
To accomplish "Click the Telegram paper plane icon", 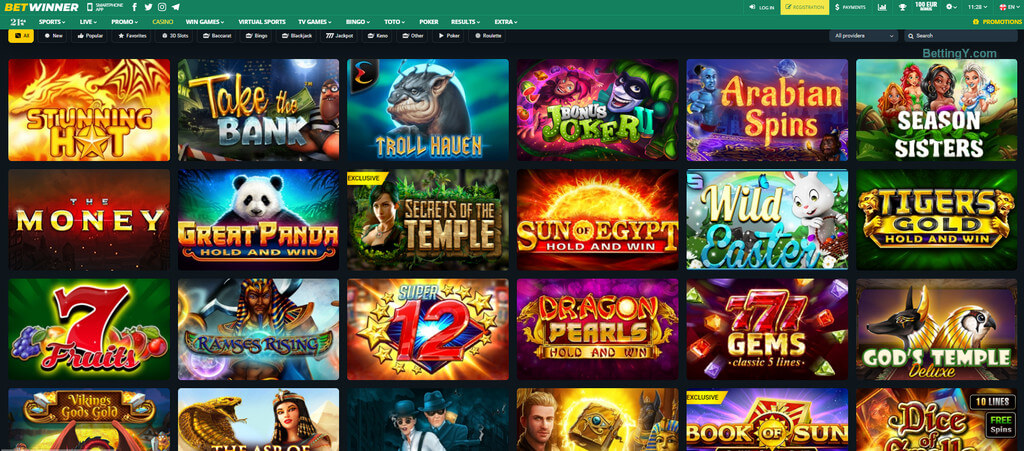I will click(x=176, y=7).
